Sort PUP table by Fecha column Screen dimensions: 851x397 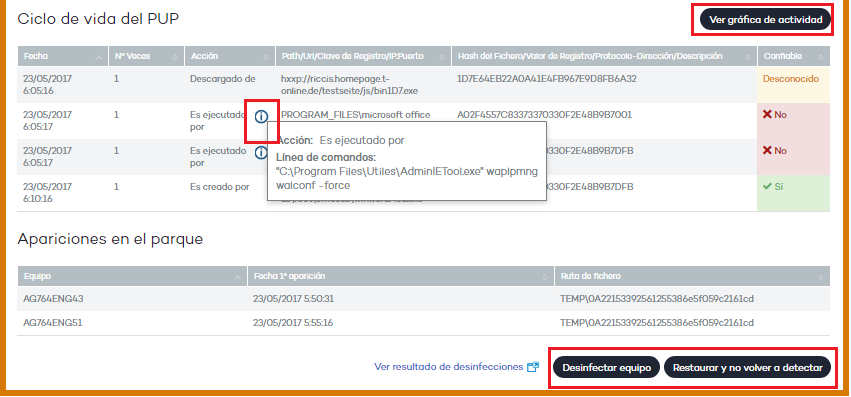pos(62,56)
